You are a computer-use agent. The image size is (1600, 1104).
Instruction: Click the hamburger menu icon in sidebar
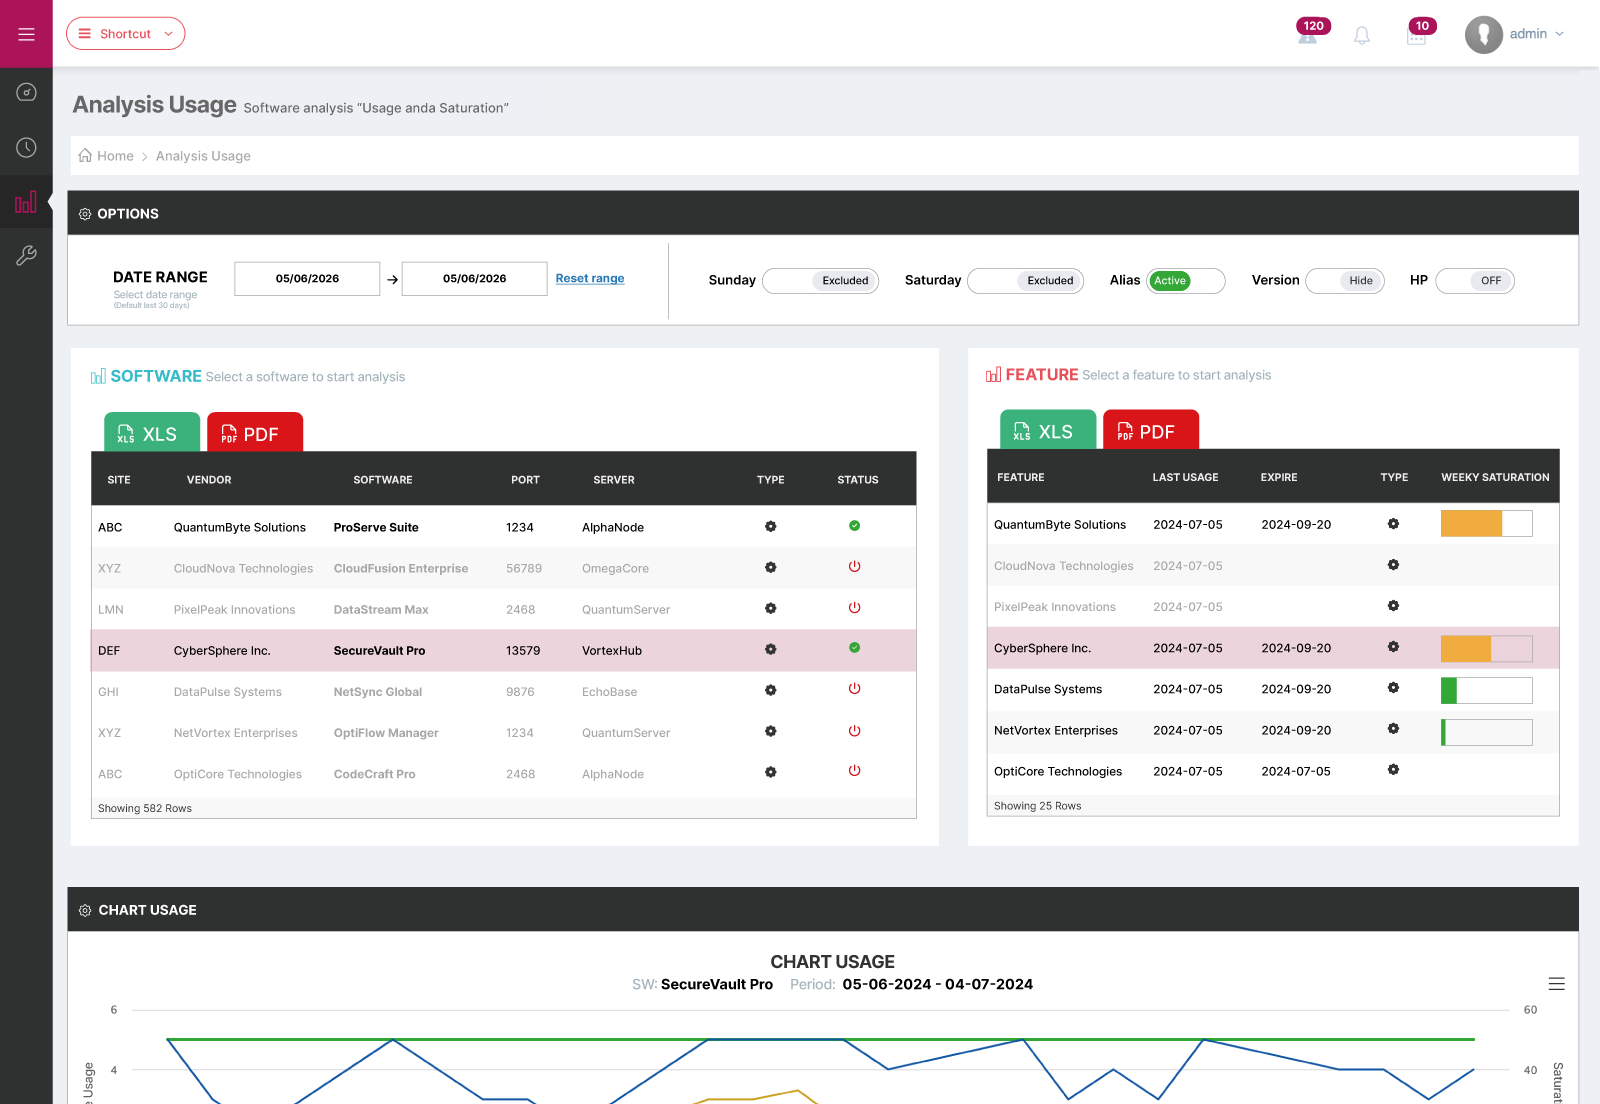coord(26,34)
